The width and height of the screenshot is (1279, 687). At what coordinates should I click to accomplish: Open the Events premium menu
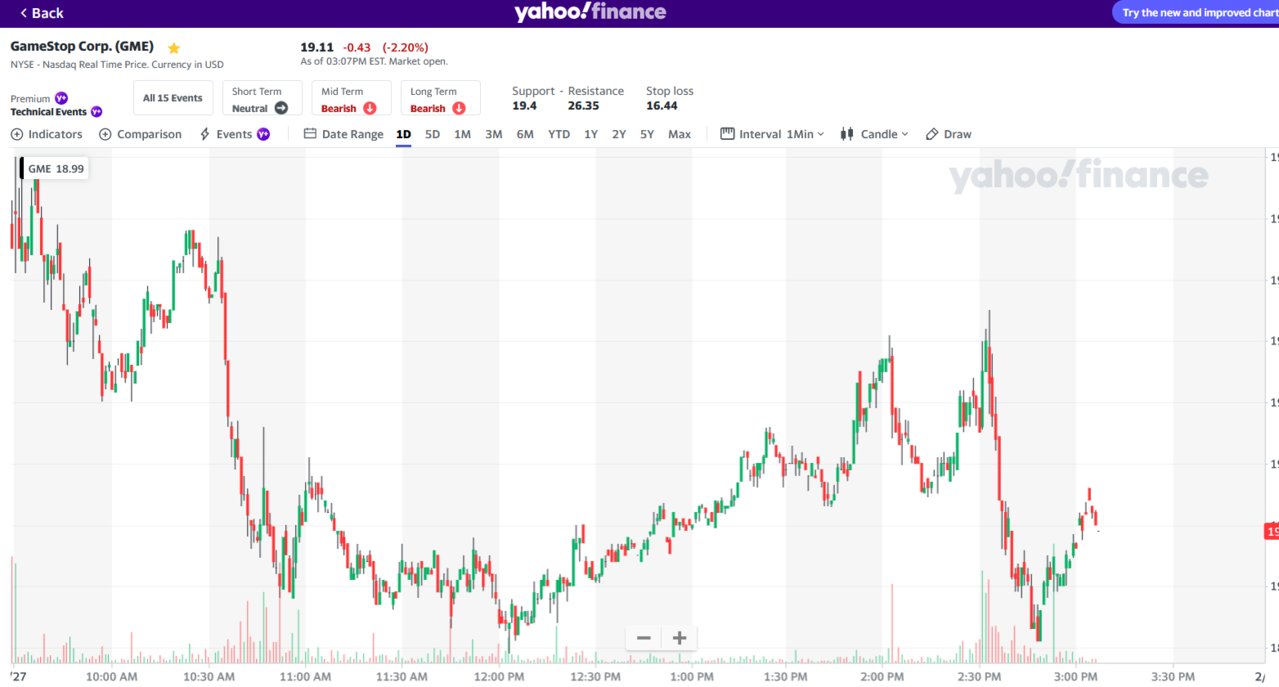pos(235,134)
